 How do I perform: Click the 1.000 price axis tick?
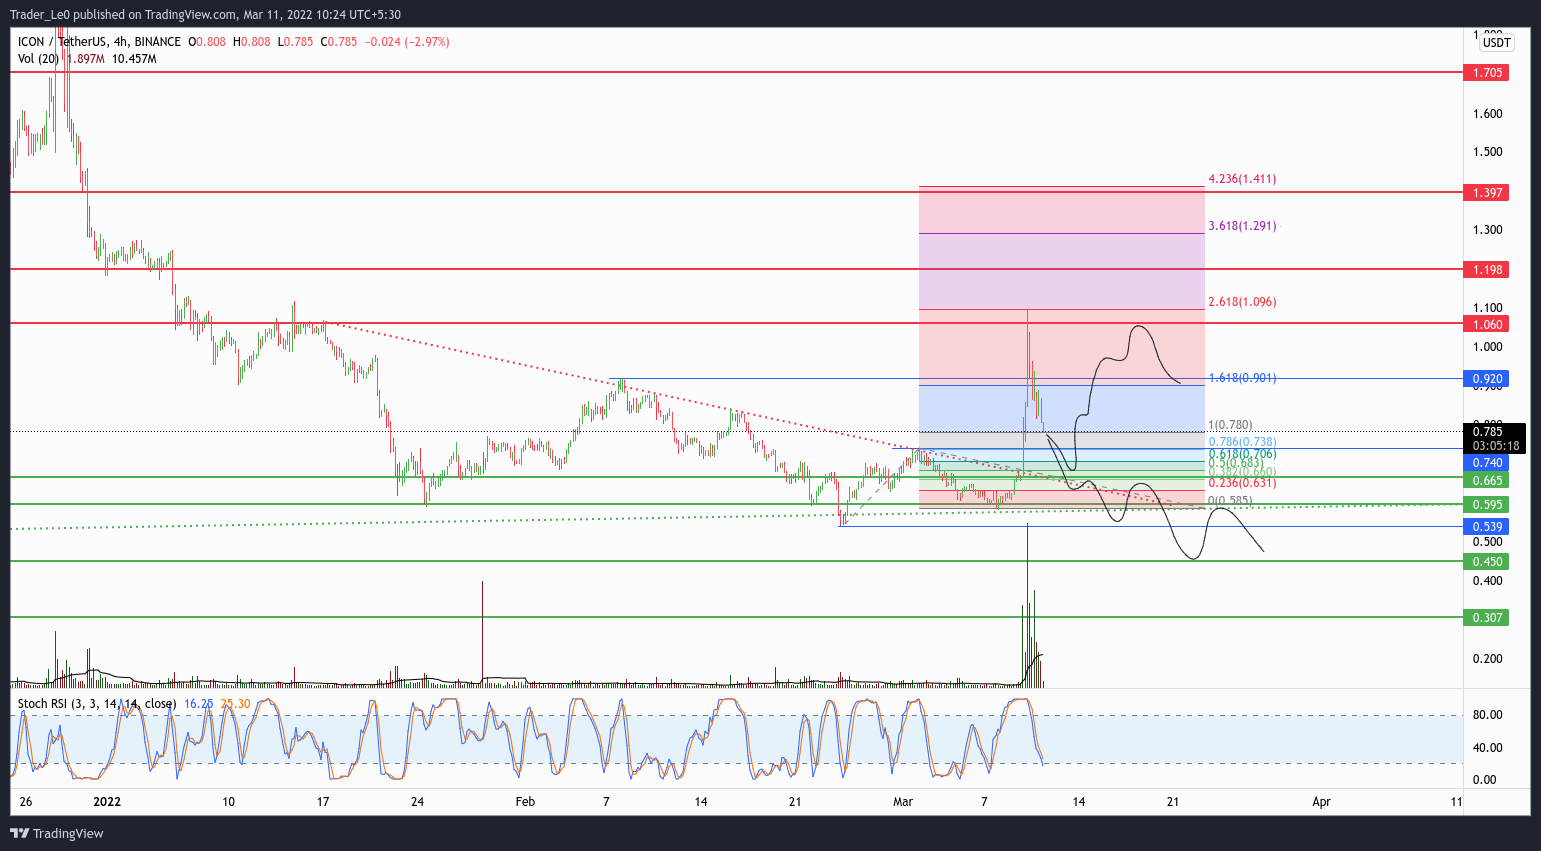pyautogui.click(x=1487, y=347)
